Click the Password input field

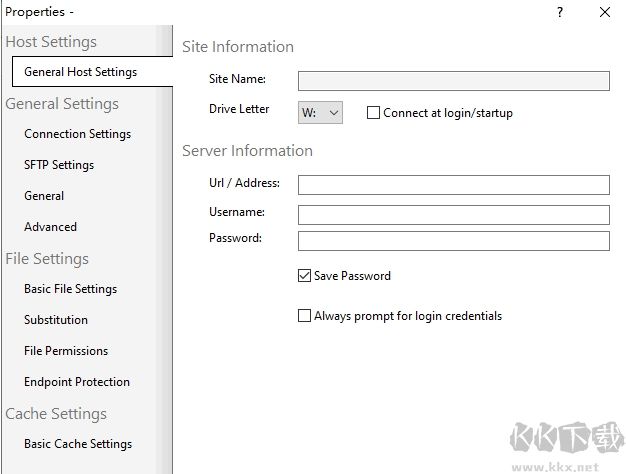(453, 241)
